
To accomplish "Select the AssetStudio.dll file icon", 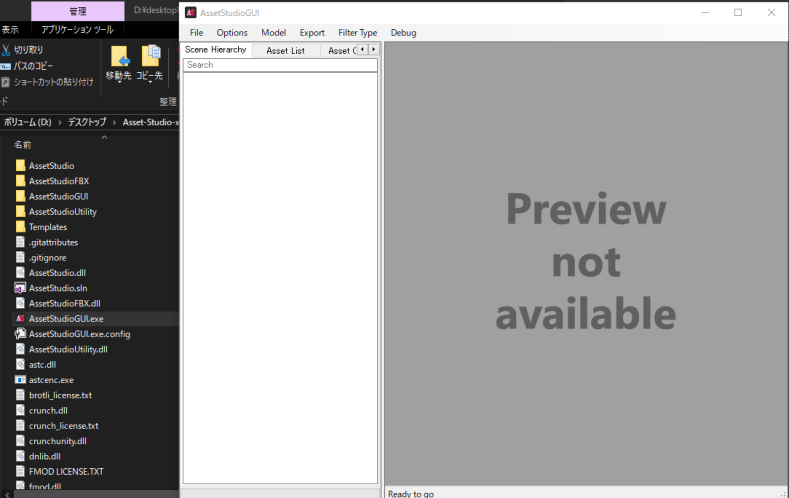I will pos(20,273).
